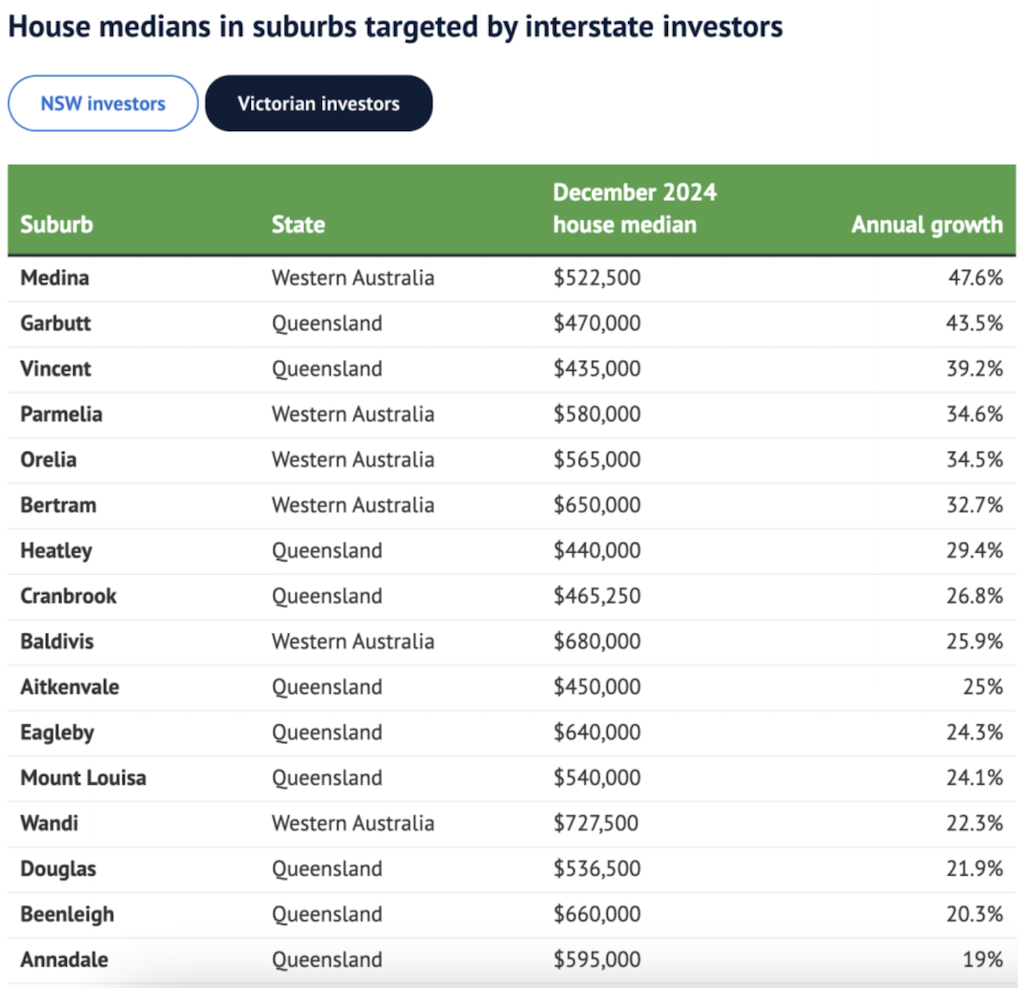Viewport: 1018px width, 988px height.
Task: Click the 32.7% annual growth value
Action: (975, 505)
